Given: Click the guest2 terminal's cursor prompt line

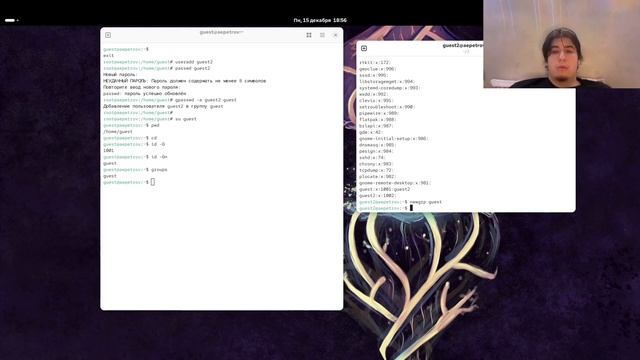Looking at the screenshot, I should coord(386,208).
